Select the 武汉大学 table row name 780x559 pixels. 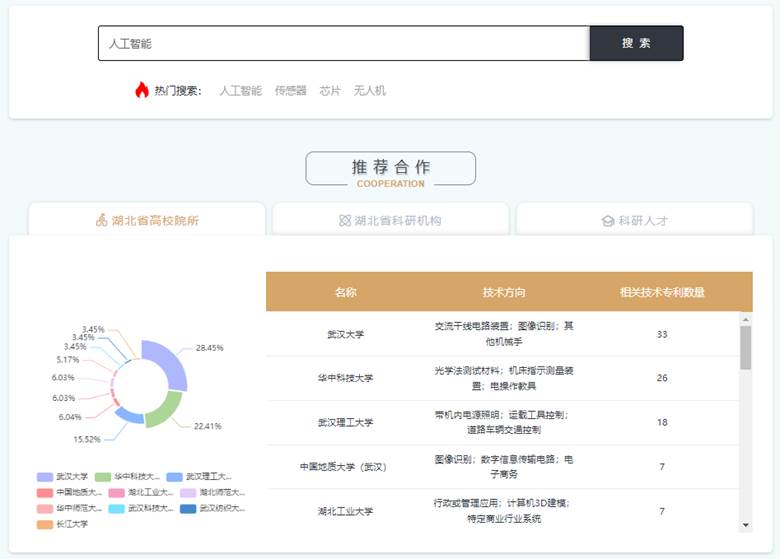pyautogui.click(x=345, y=334)
